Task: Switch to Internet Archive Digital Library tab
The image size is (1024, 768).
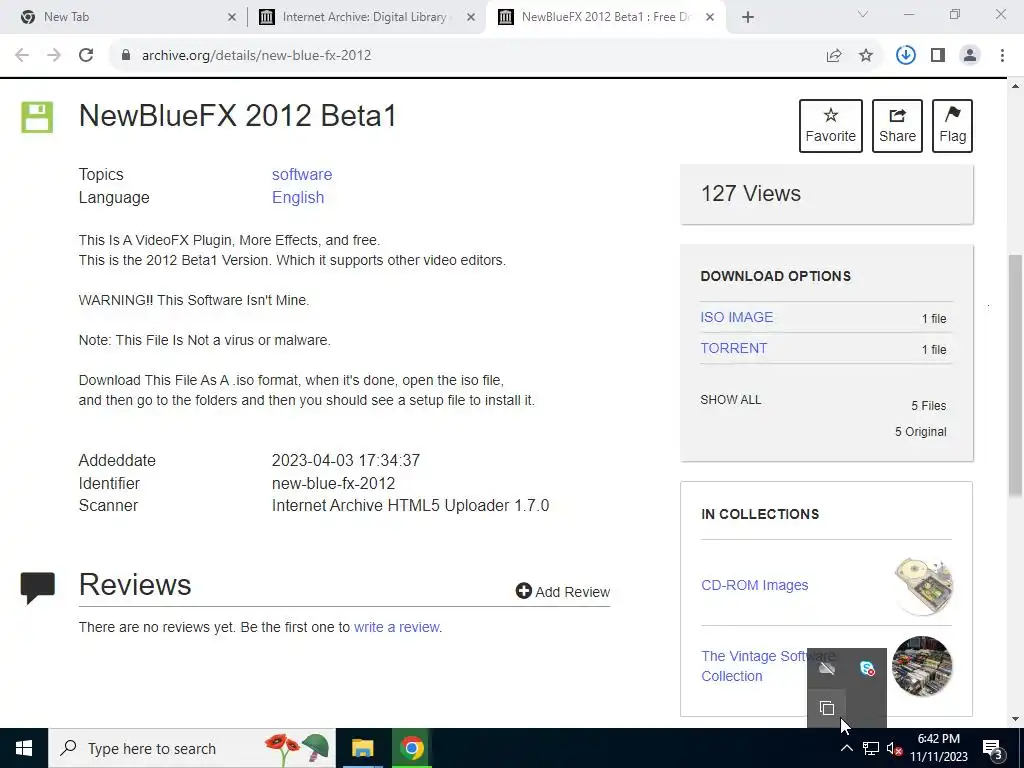Action: (x=366, y=17)
